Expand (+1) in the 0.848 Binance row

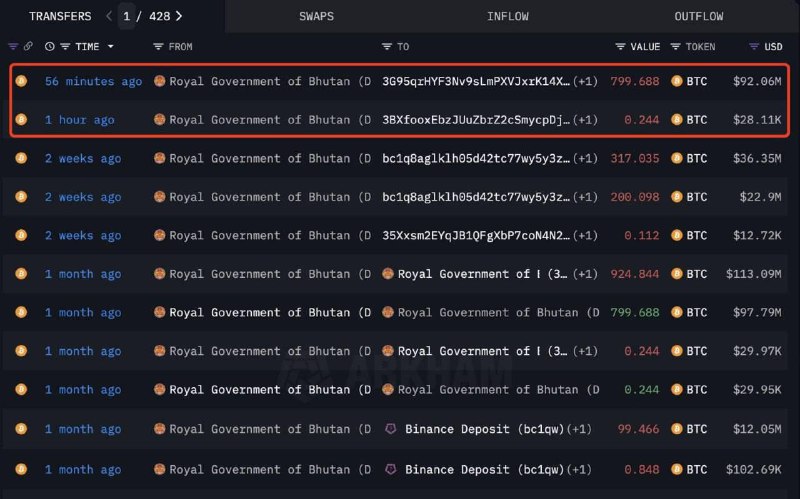click(x=579, y=469)
